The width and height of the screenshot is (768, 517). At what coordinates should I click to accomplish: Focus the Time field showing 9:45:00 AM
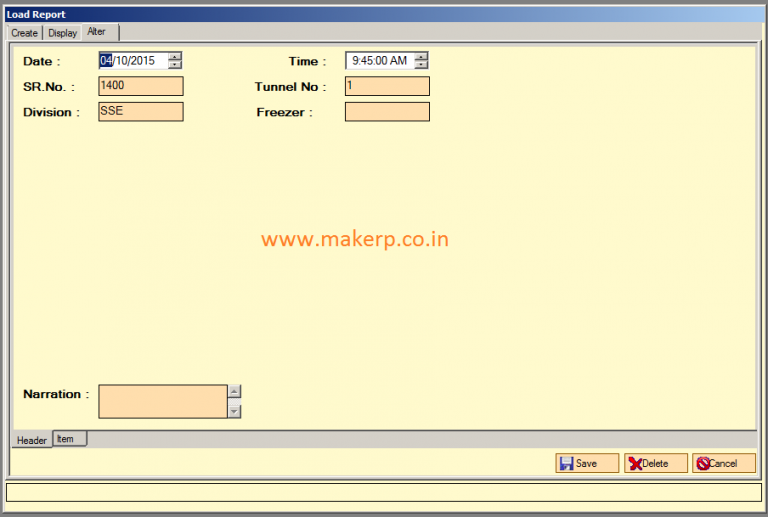[x=379, y=61]
